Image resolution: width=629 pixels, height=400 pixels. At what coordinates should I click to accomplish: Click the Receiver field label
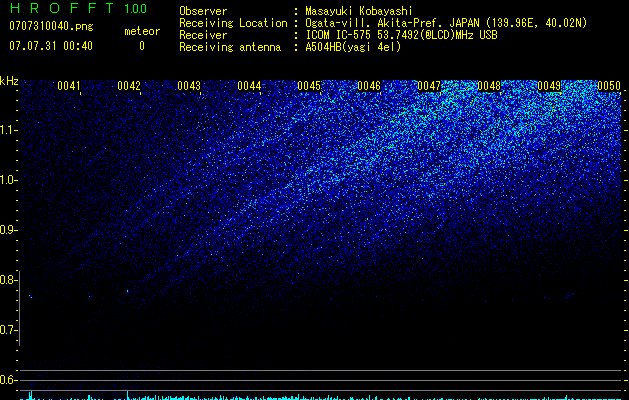coord(203,35)
